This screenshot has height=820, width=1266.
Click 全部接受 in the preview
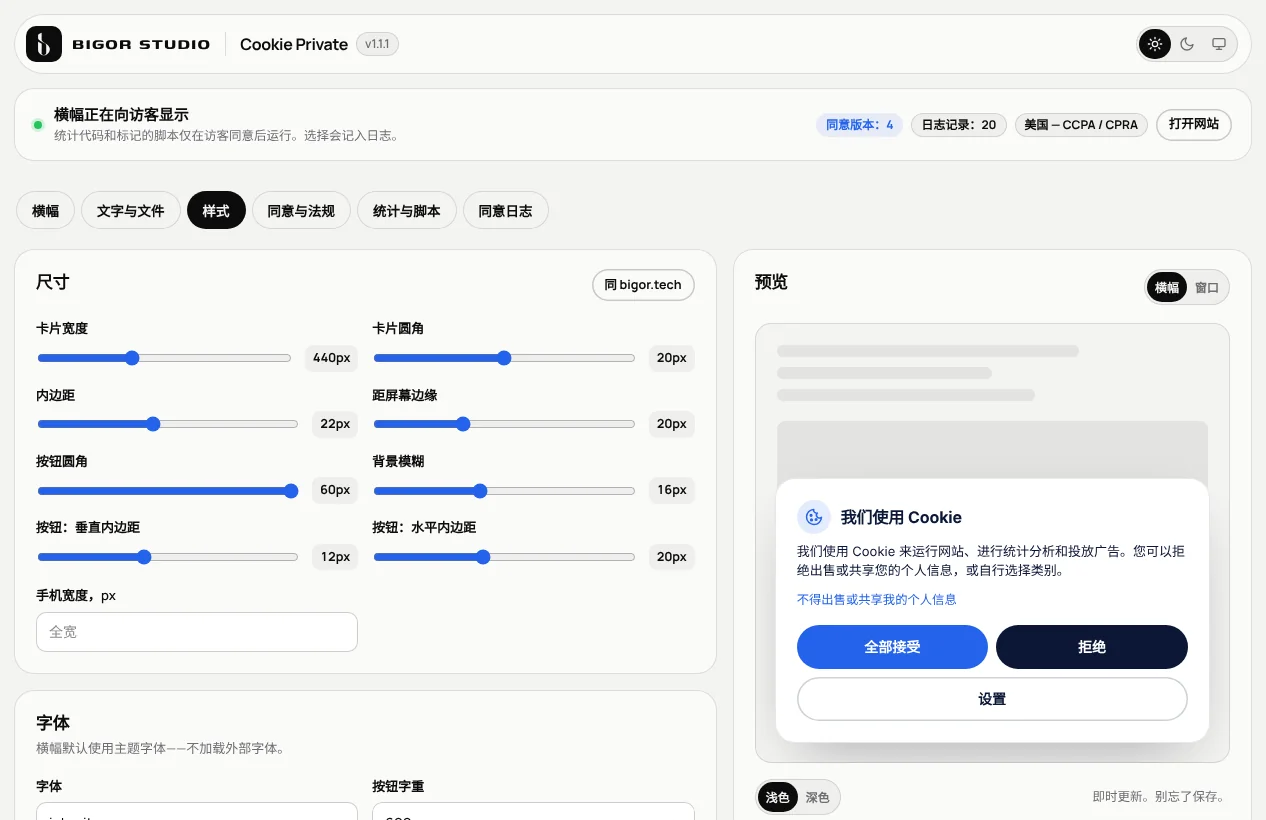pyautogui.click(x=892, y=647)
